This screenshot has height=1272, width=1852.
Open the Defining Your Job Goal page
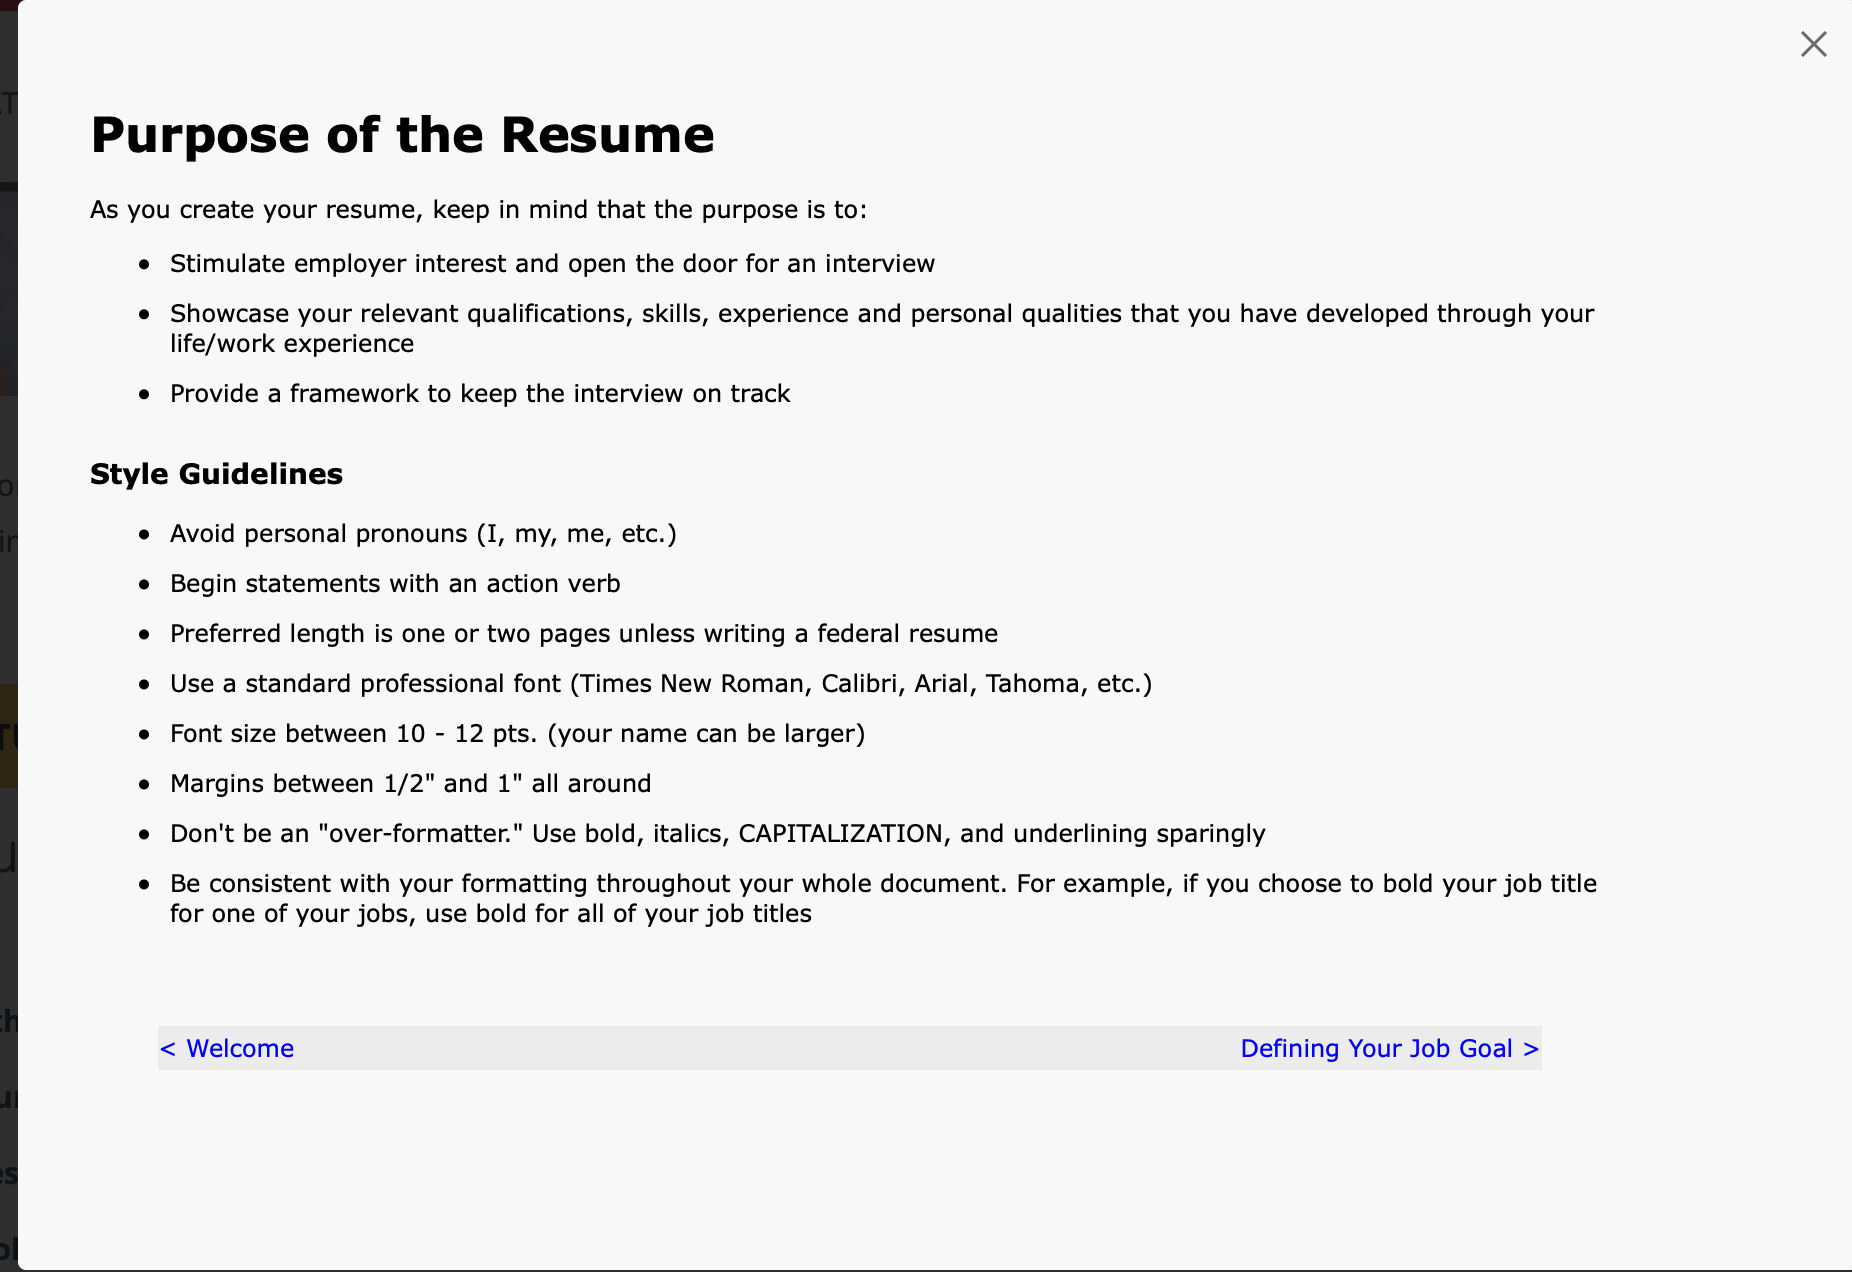coord(1389,1048)
